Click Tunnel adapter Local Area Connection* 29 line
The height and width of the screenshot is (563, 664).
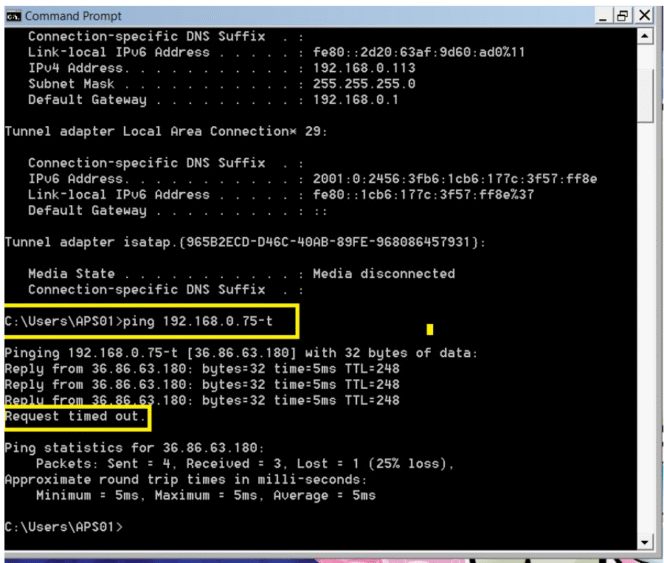(x=166, y=131)
